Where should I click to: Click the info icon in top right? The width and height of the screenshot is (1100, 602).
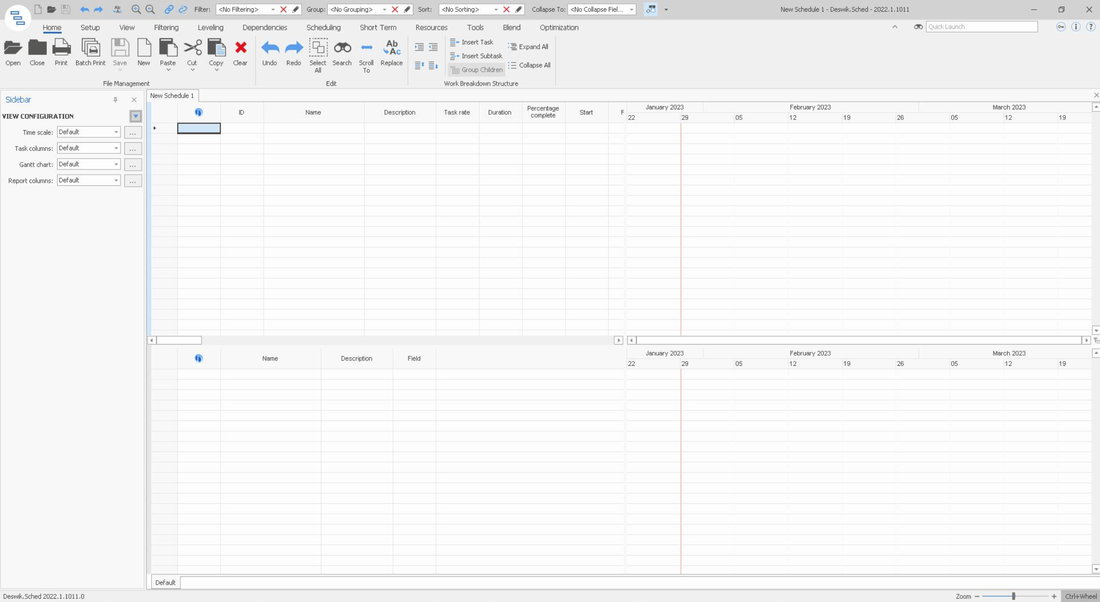(1075, 27)
